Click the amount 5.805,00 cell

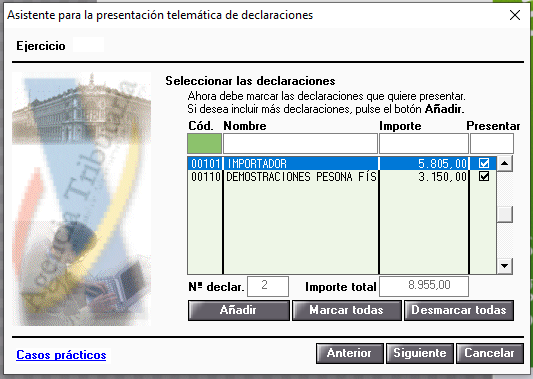click(x=424, y=163)
